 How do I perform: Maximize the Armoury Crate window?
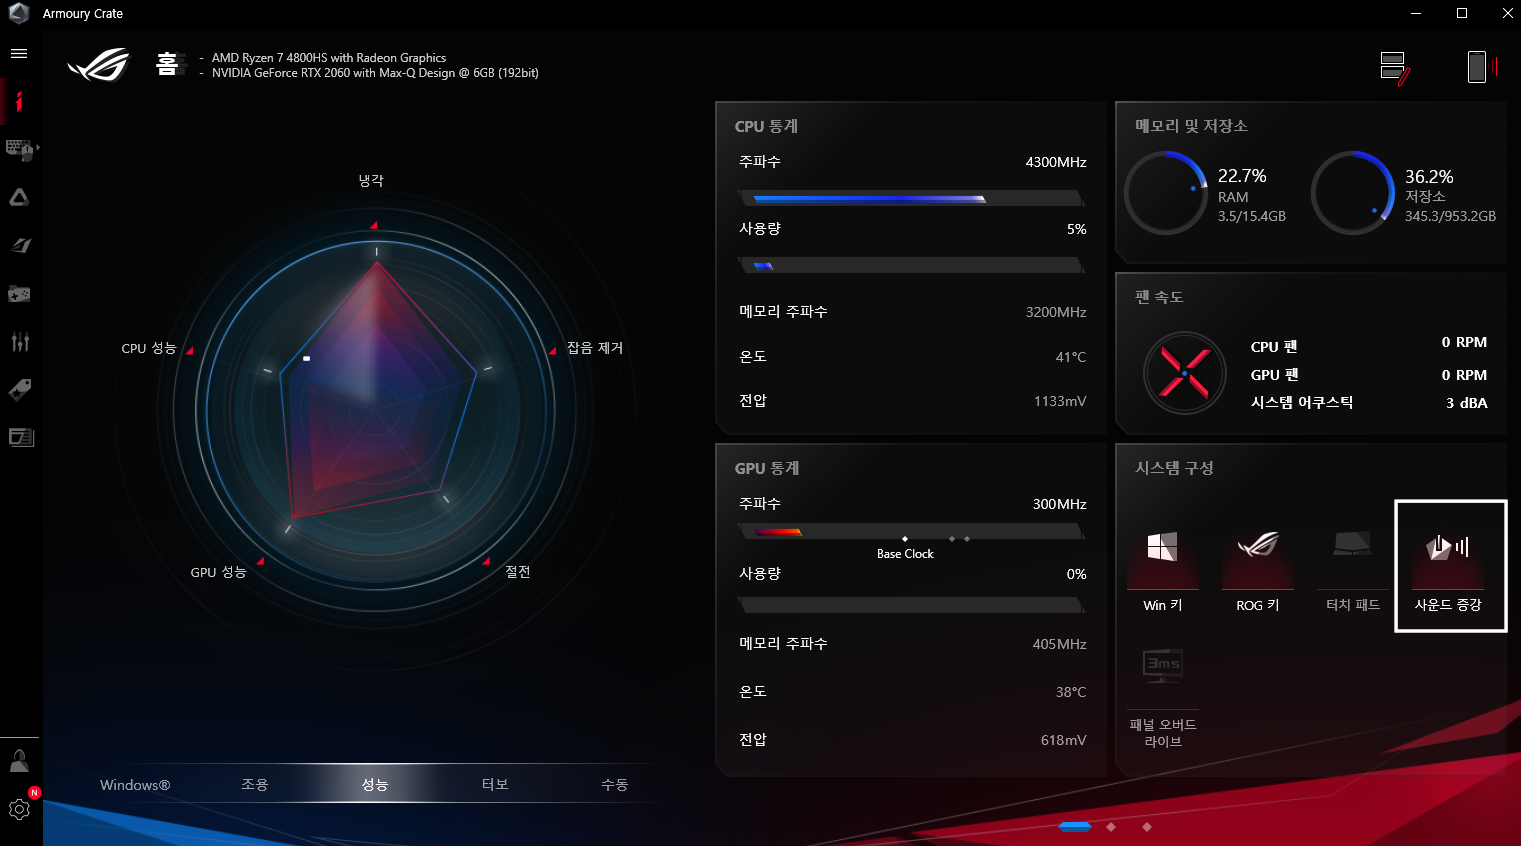[1462, 13]
